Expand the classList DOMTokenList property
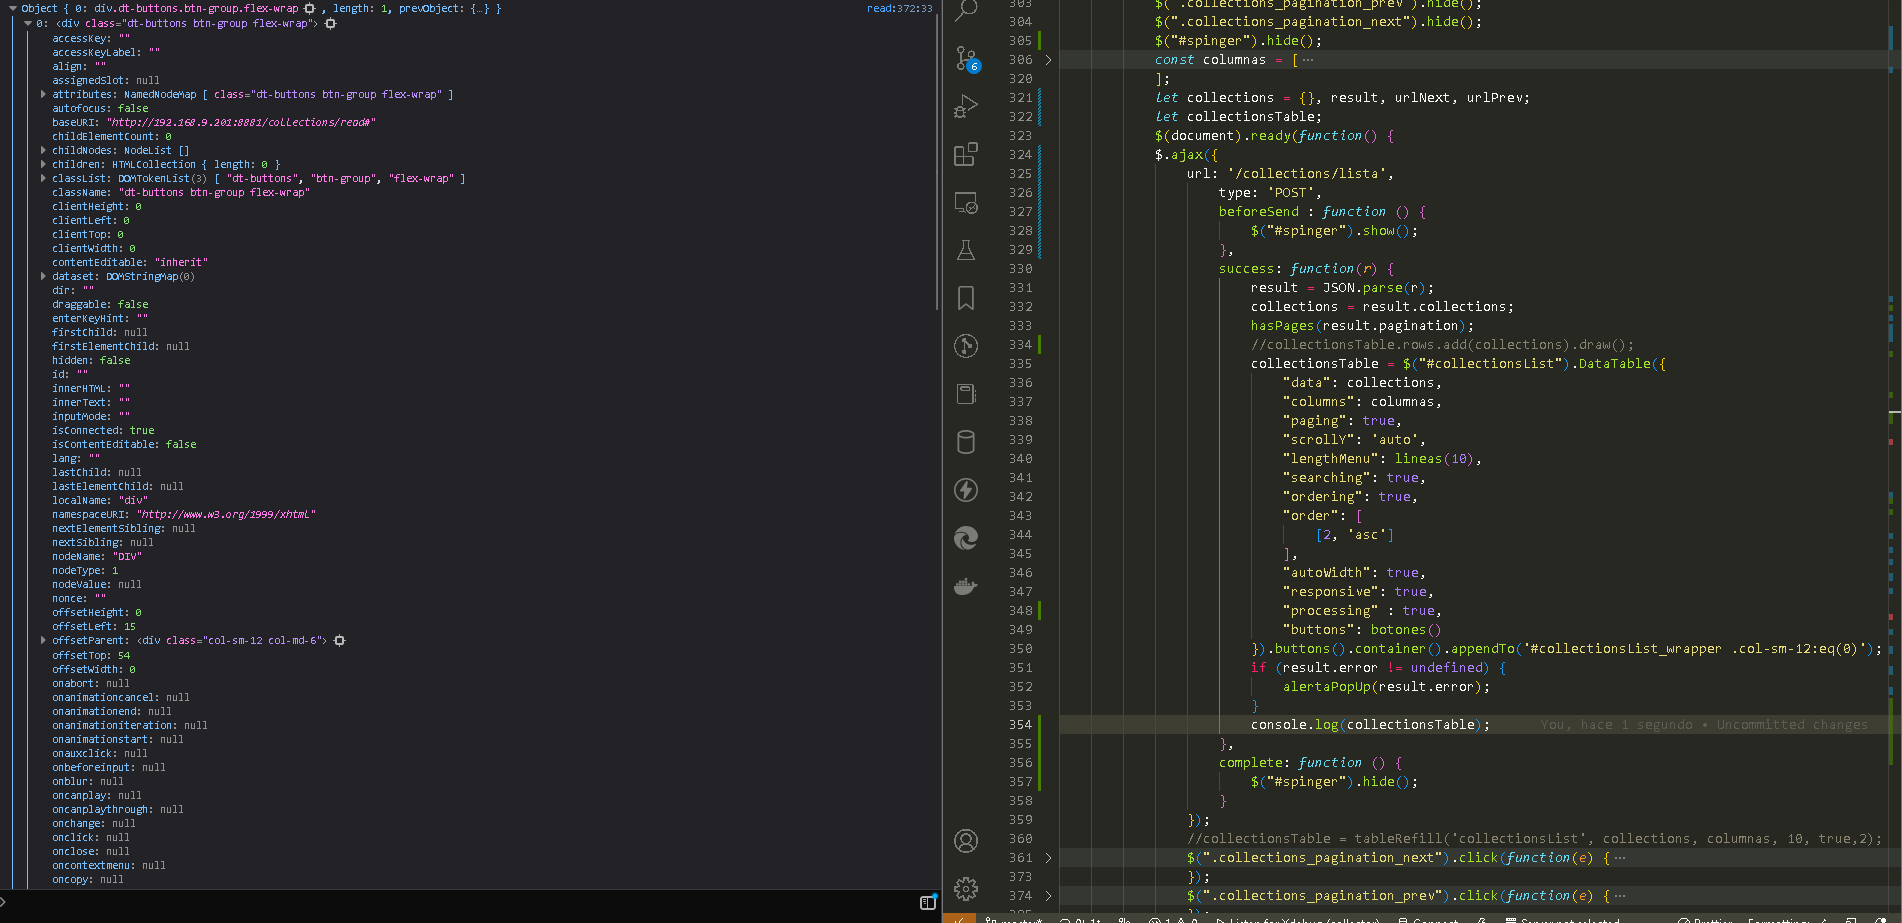Screen dimensions: 1902x923 pyautogui.click(x=43, y=178)
